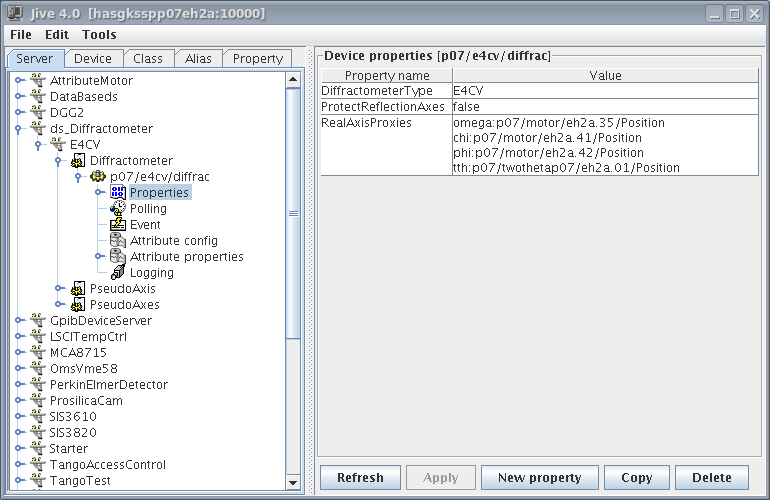Click the GpibDeviceServer icon
Image resolution: width=770 pixels, height=500 pixels.
pos(38,320)
